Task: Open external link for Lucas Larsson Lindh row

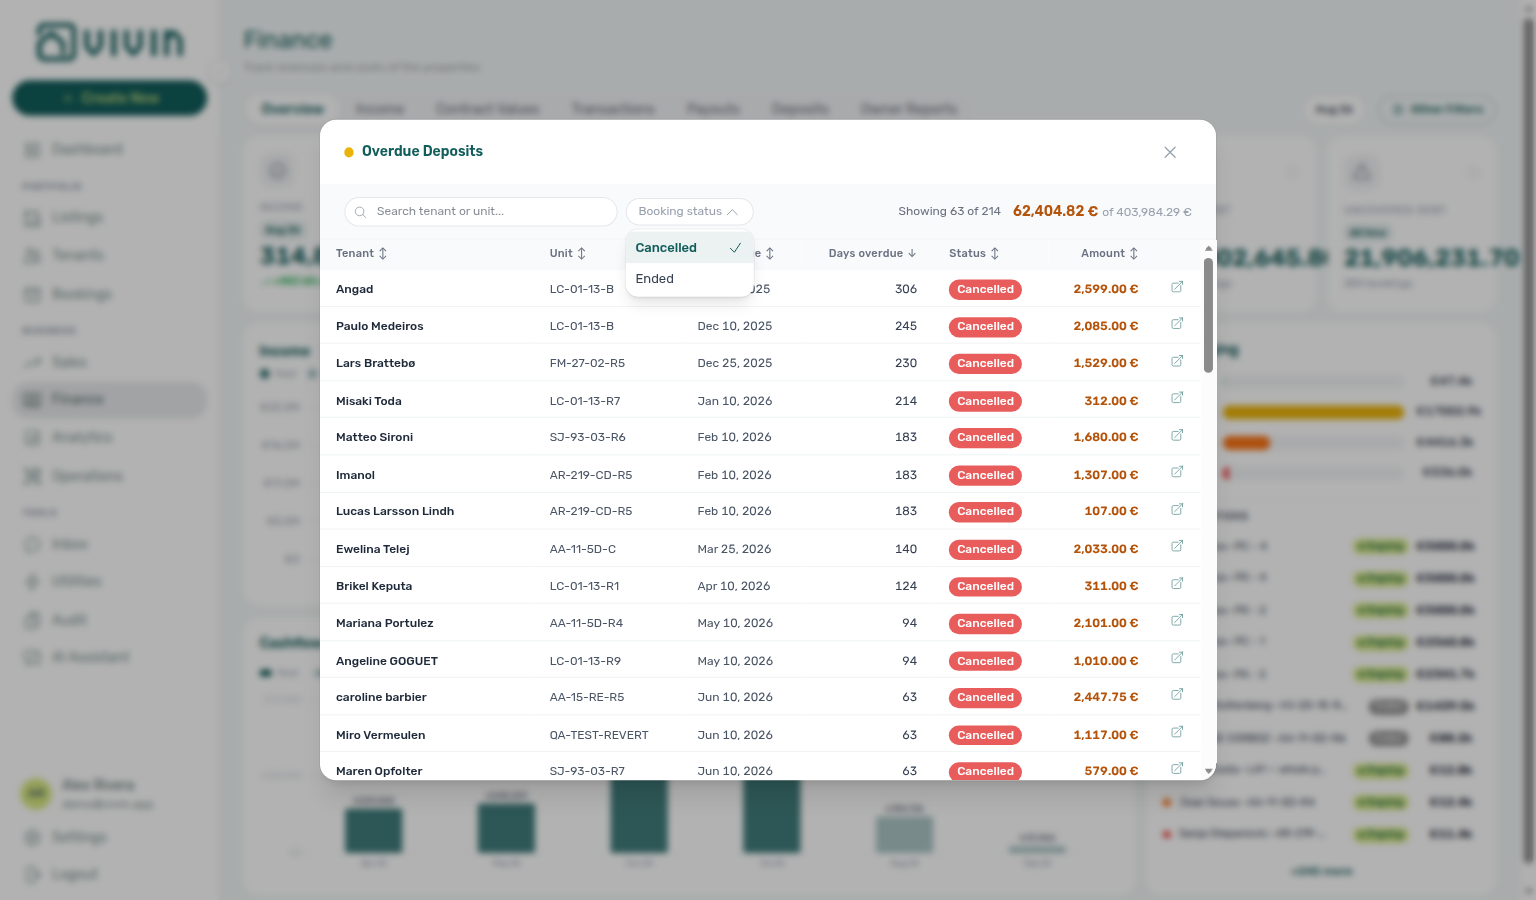Action: pos(1177,509)
